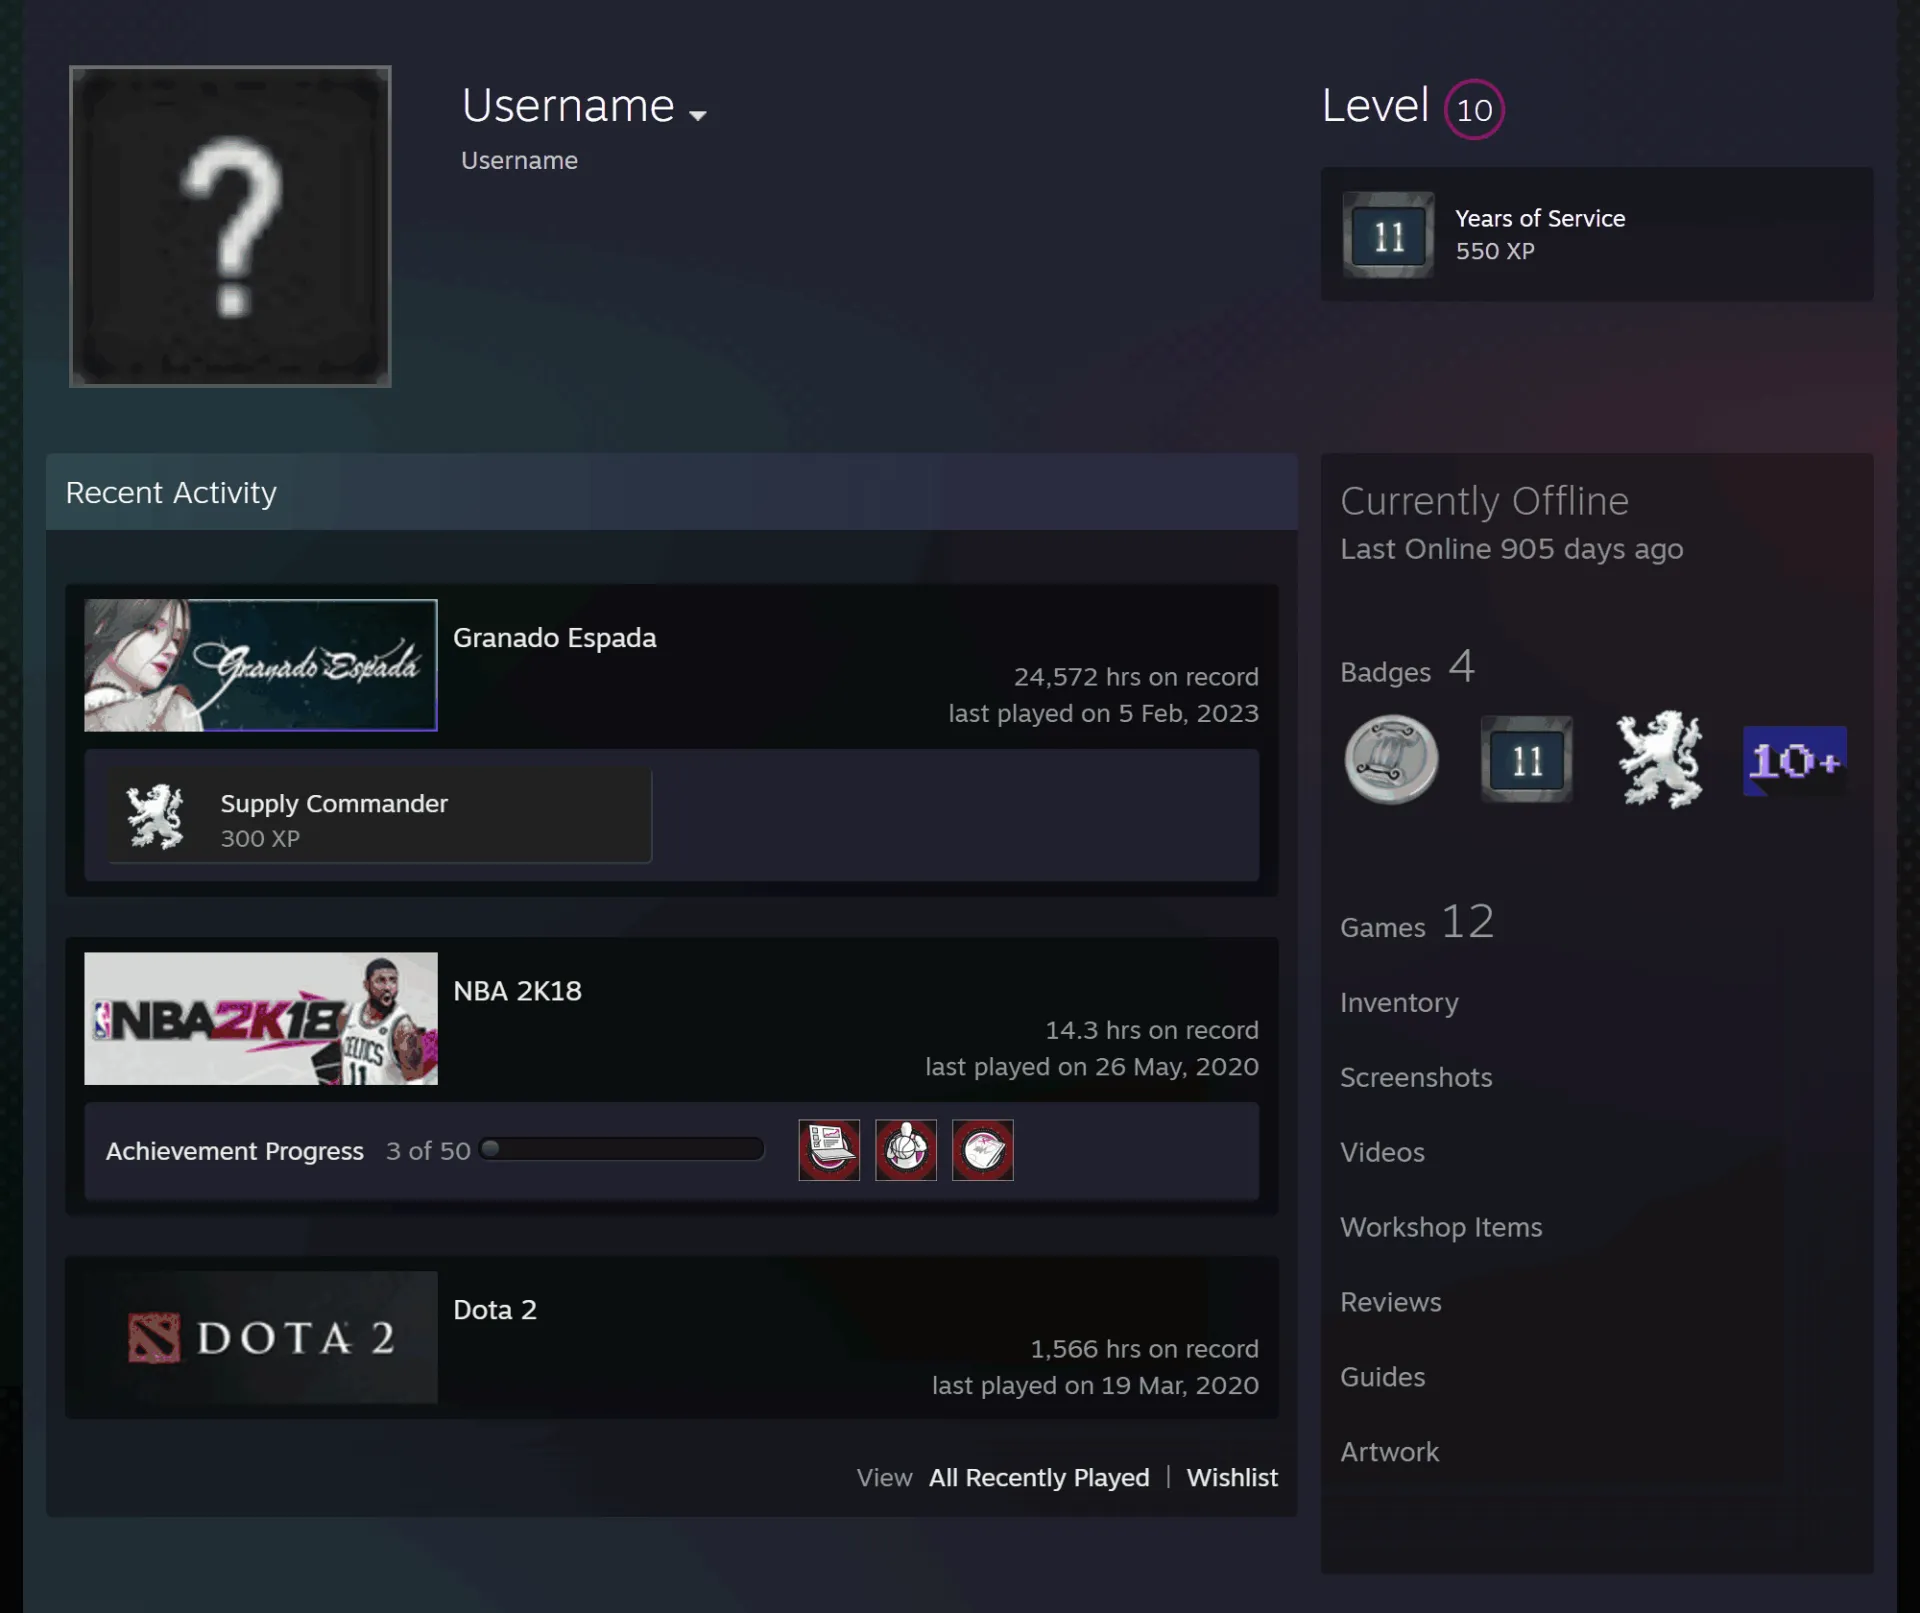Go to Inventory section
The height and width of the screenshot is (1613, 1920).
click(x=1399, y=1002)
